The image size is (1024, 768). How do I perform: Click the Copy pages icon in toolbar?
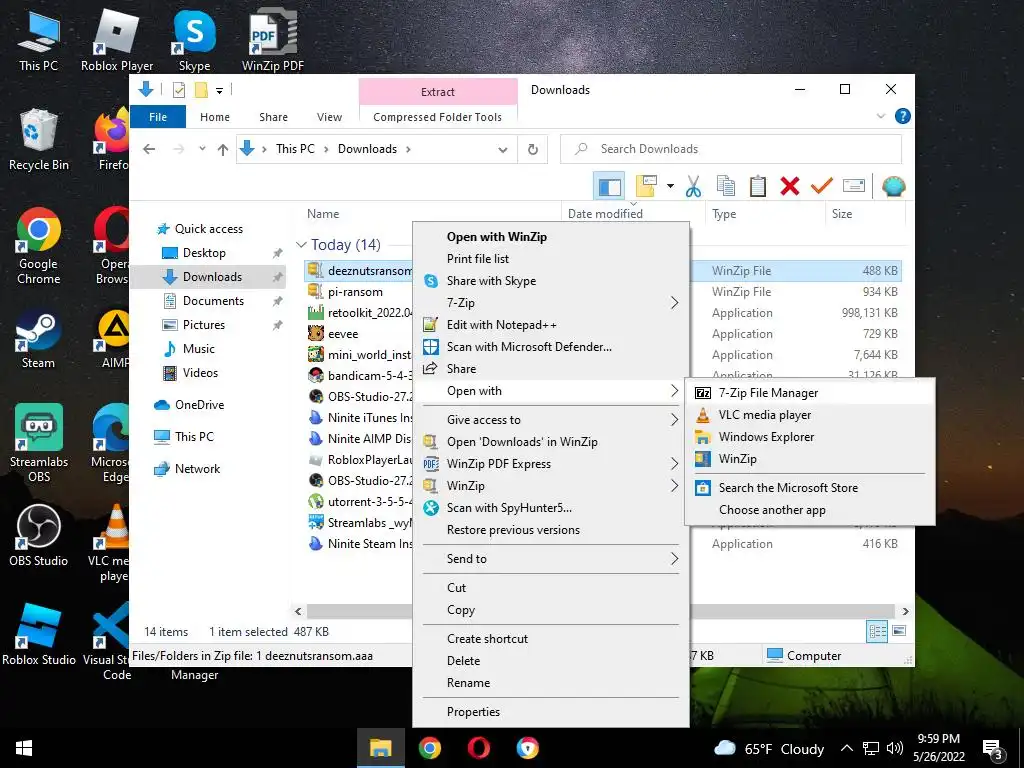[x=726, y=187]
